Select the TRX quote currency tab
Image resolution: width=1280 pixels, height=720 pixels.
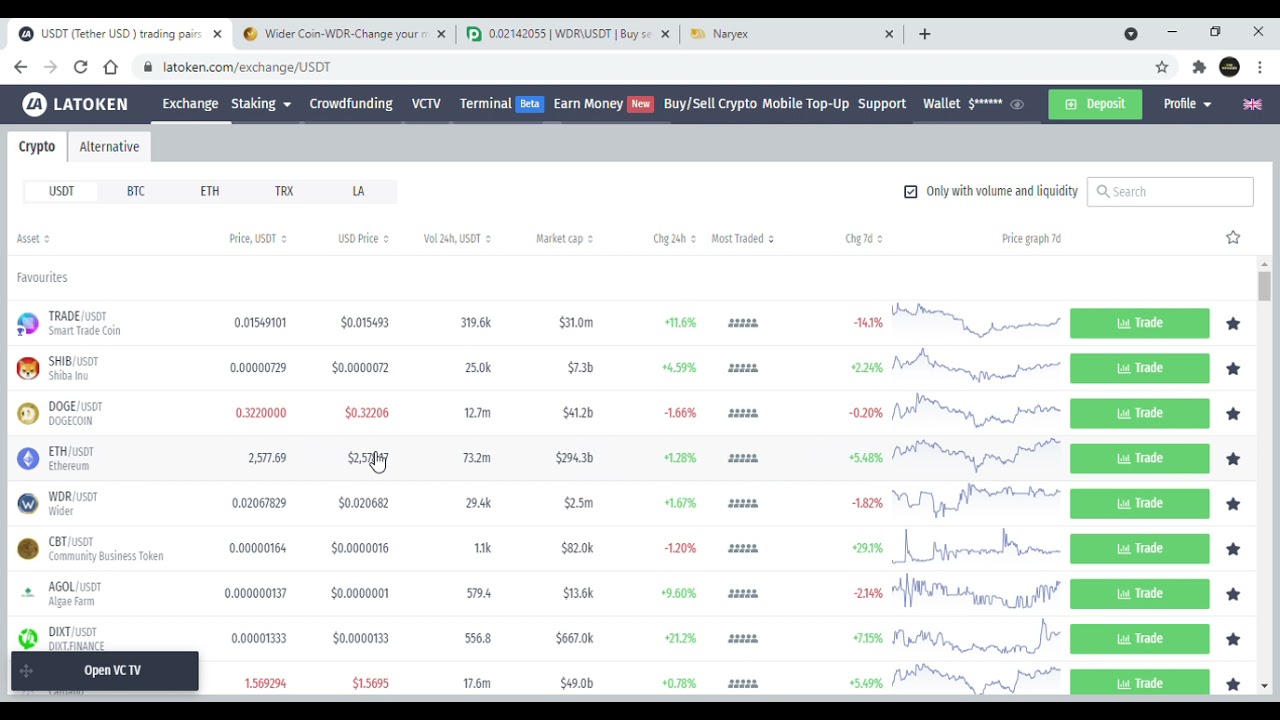284,191
